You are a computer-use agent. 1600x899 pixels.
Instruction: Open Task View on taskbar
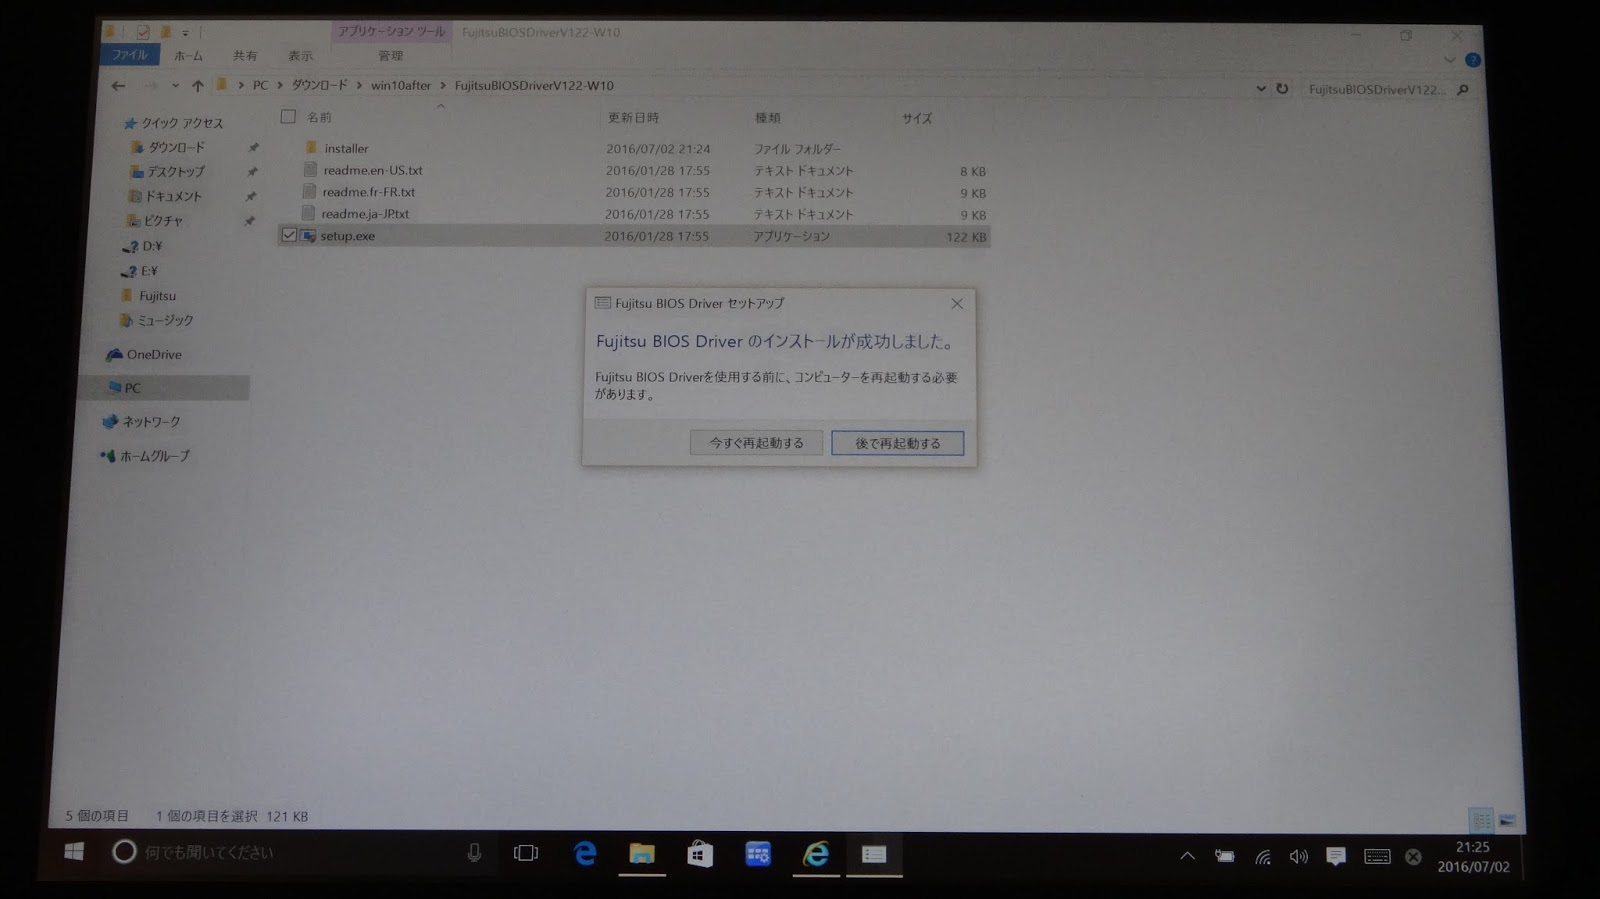(x=526, y=853)
